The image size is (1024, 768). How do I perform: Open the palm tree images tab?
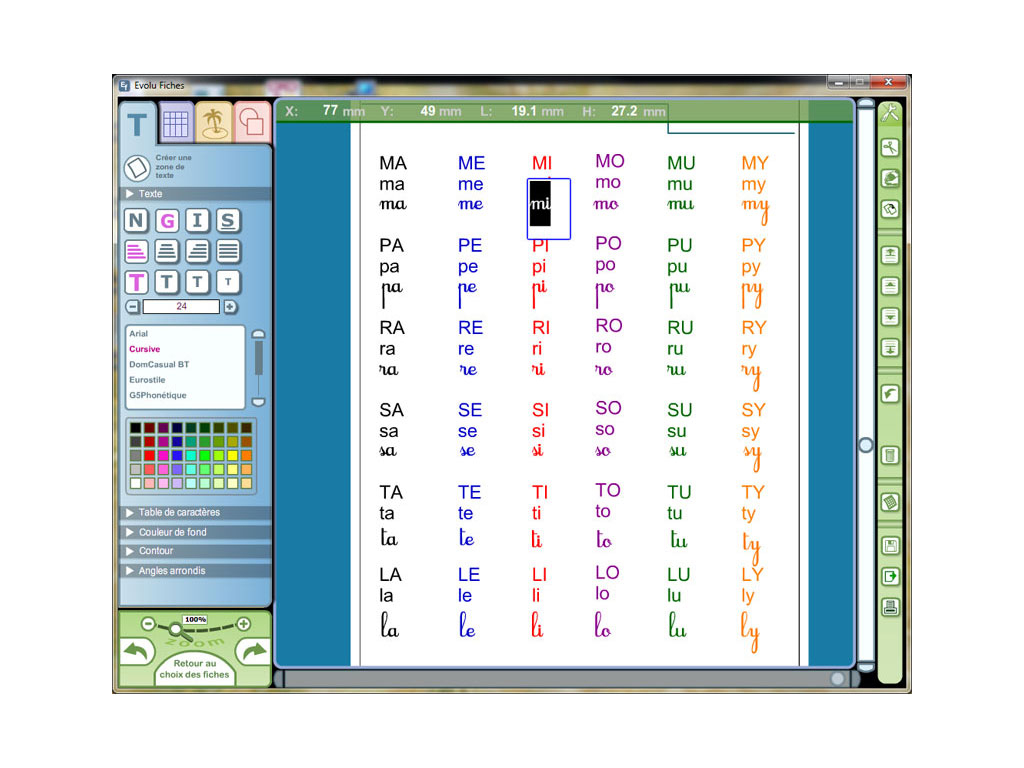[213, 123]
